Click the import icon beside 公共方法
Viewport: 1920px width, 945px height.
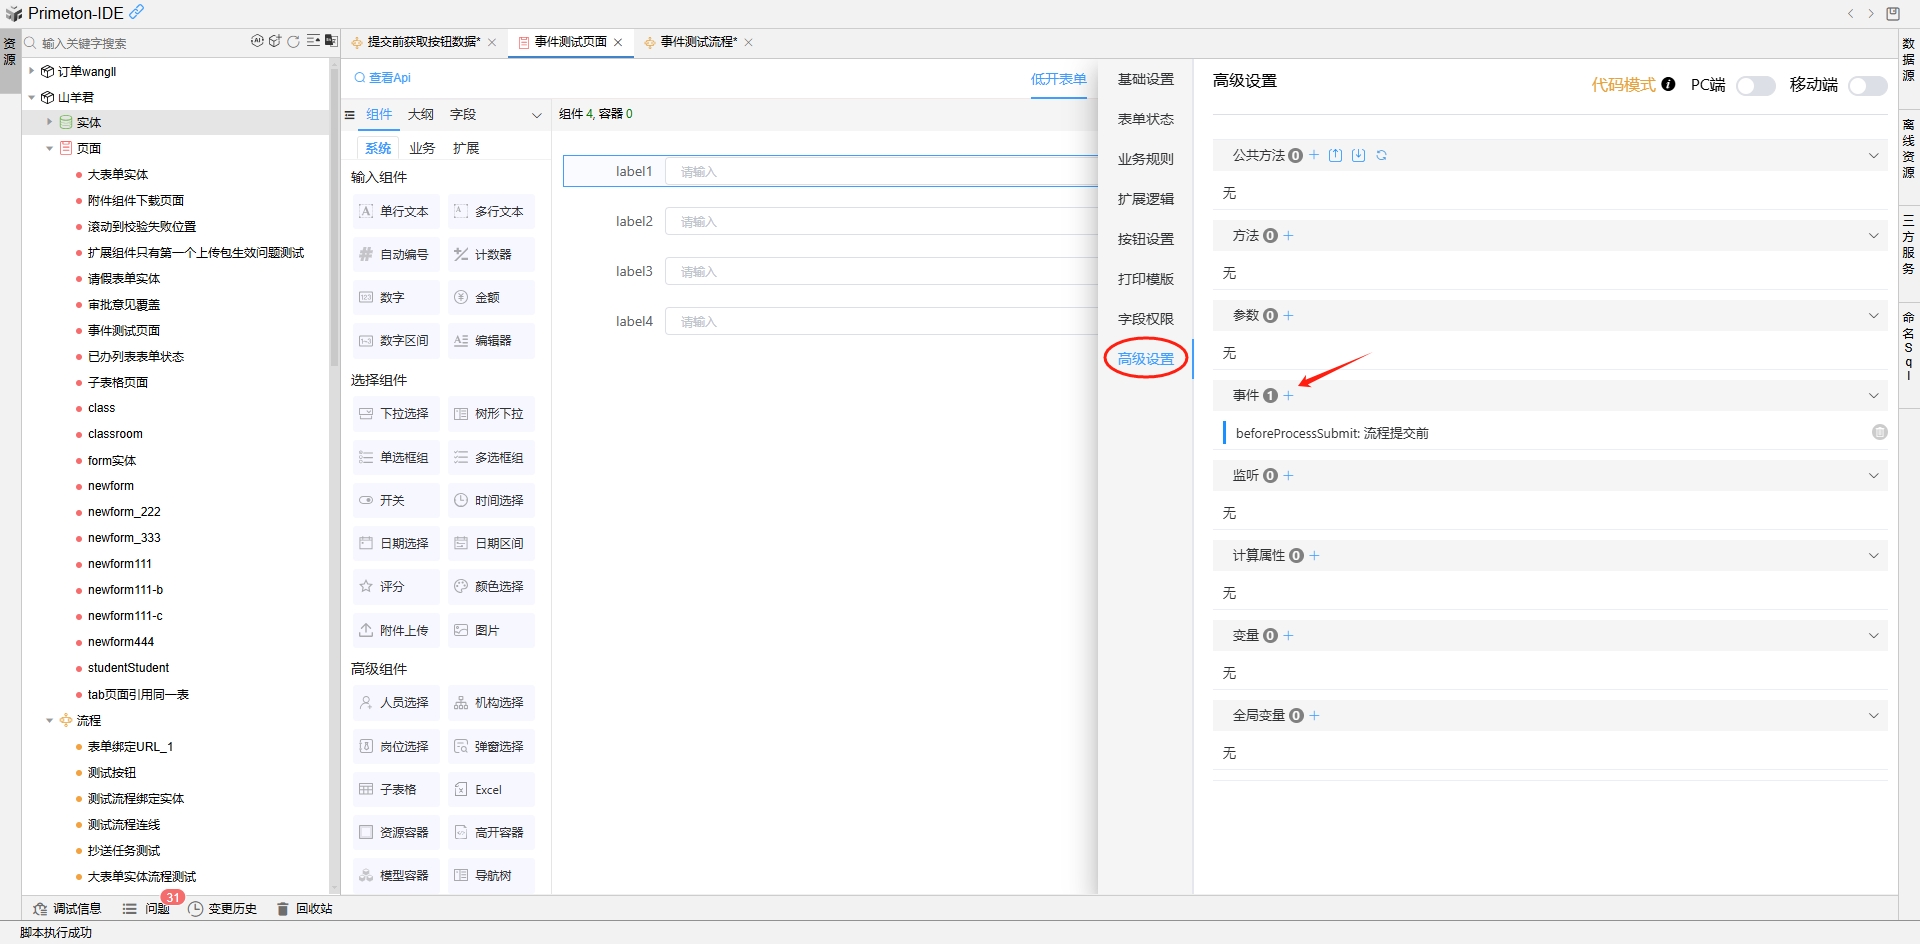tap(1358, 155)
